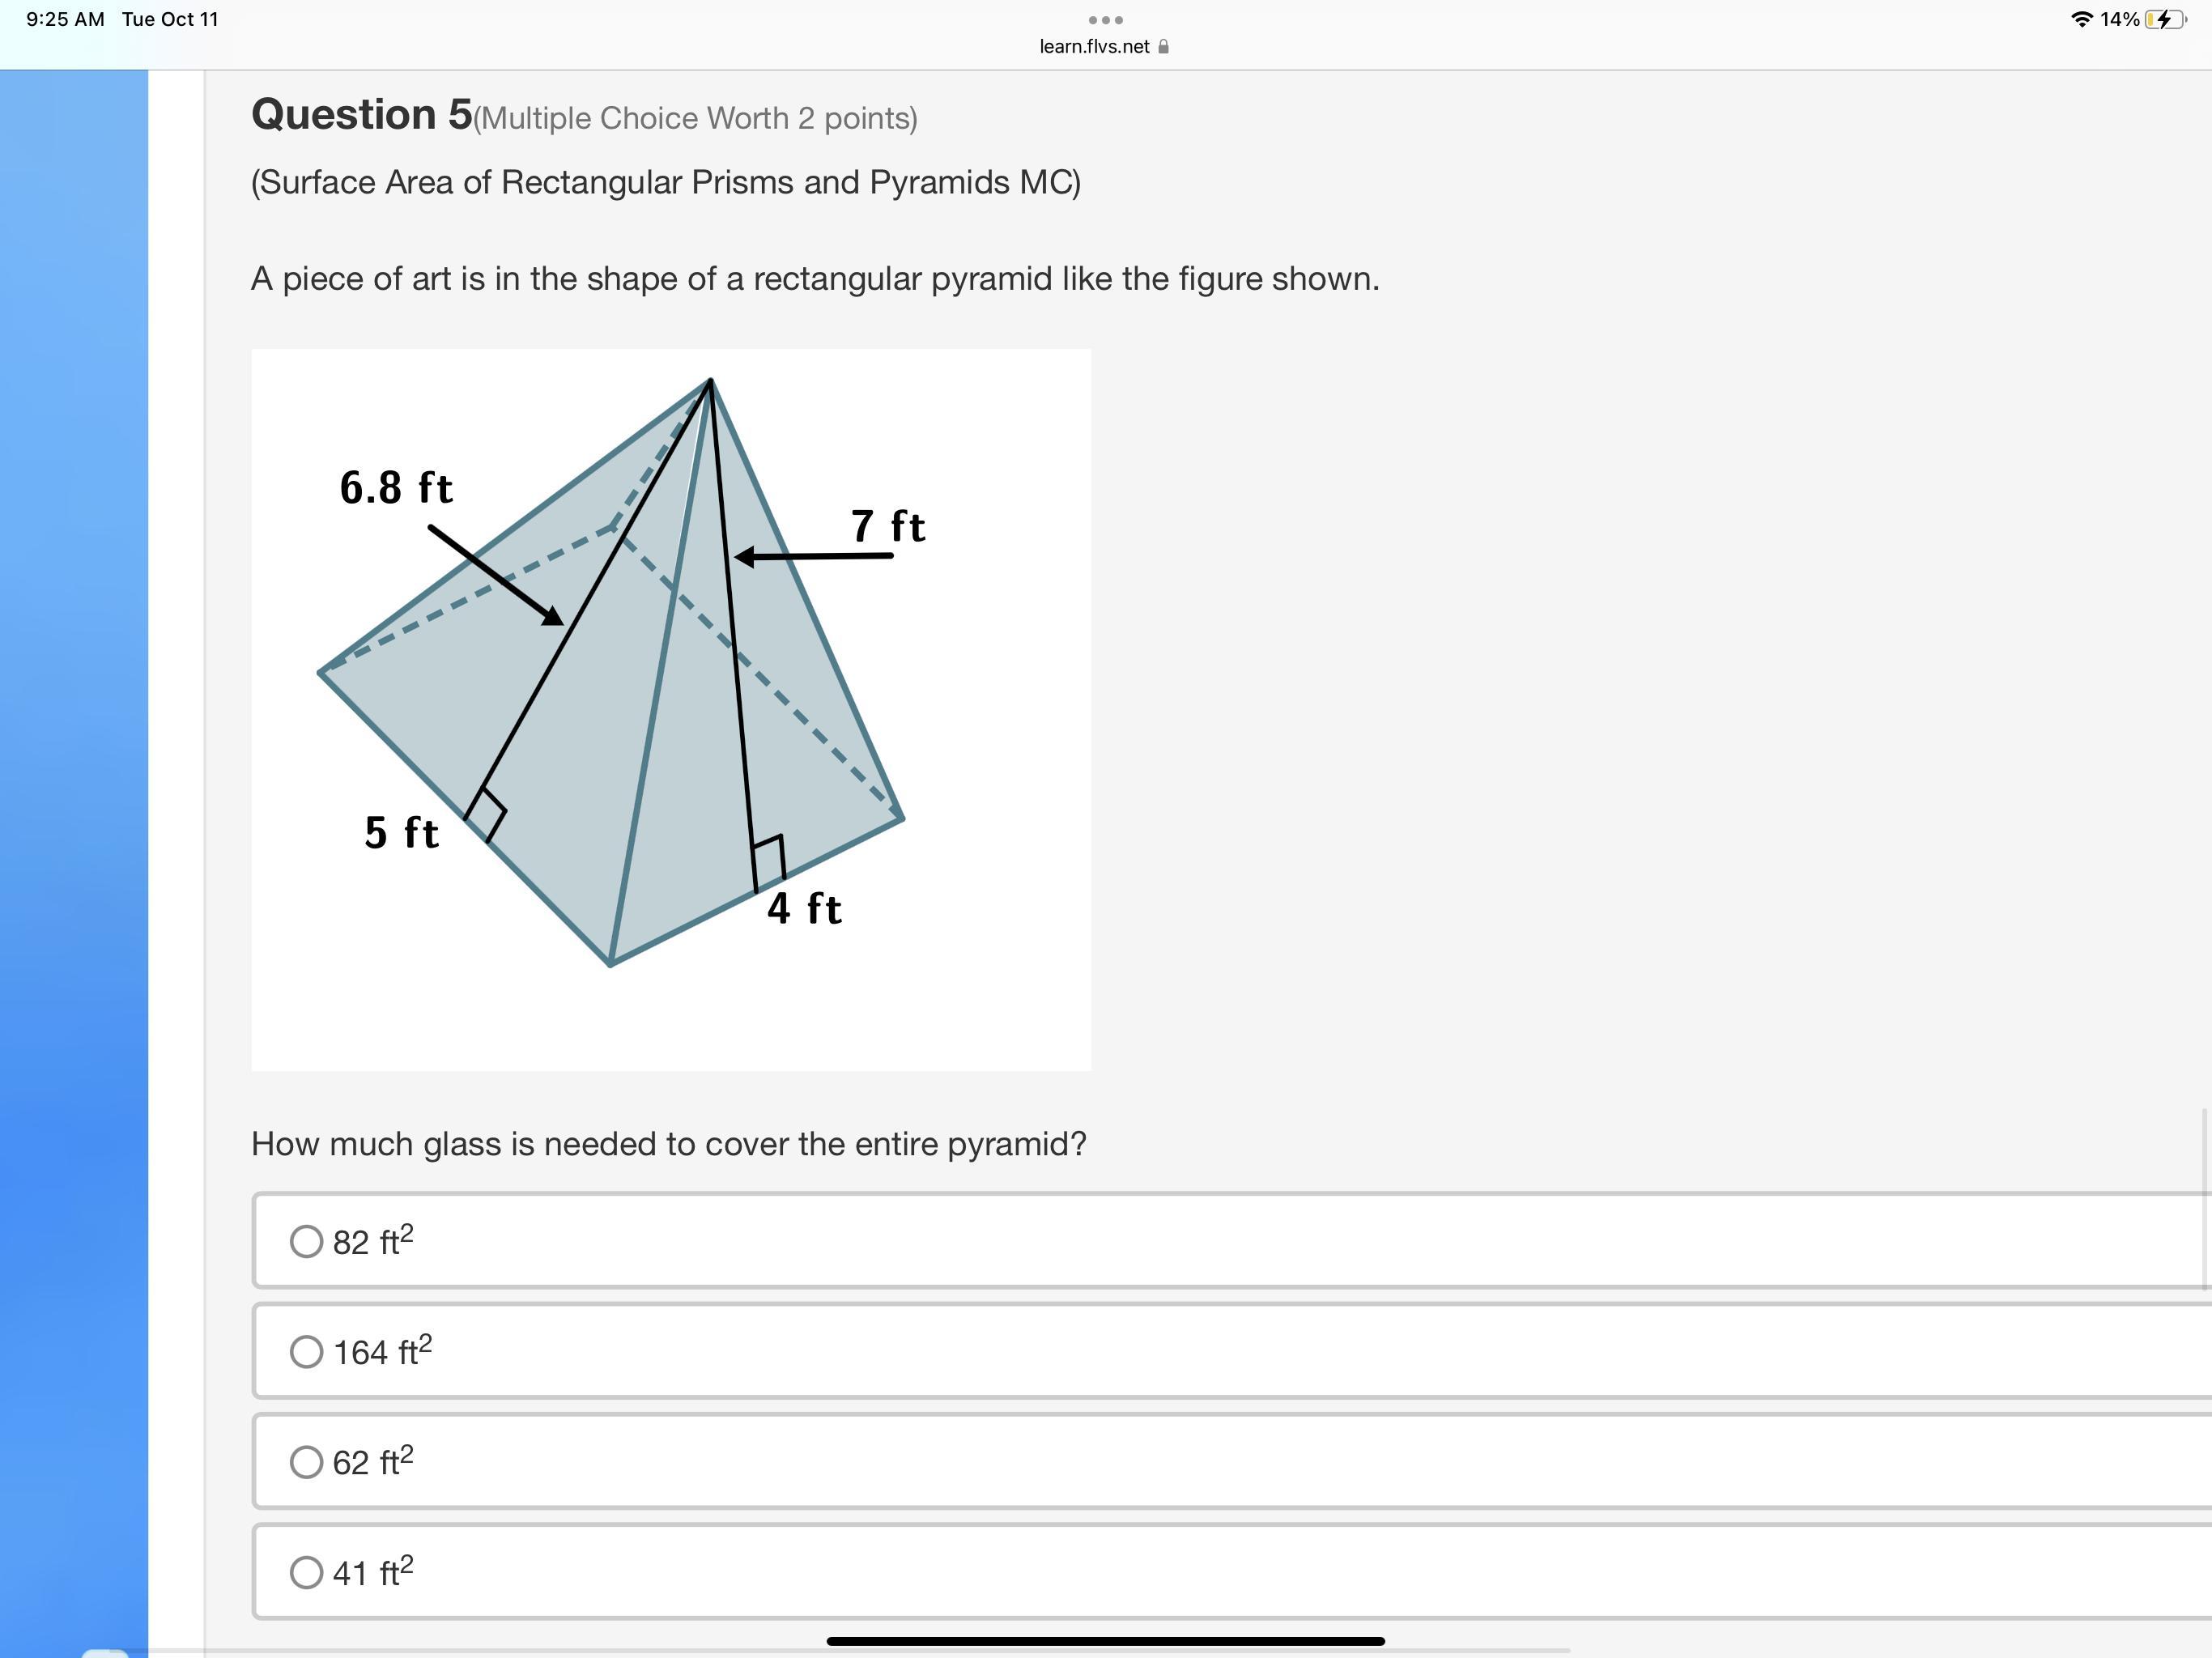The image size is (2212, 1658).
Task: Click the Question 5 heading
Action: coord(361,115)
